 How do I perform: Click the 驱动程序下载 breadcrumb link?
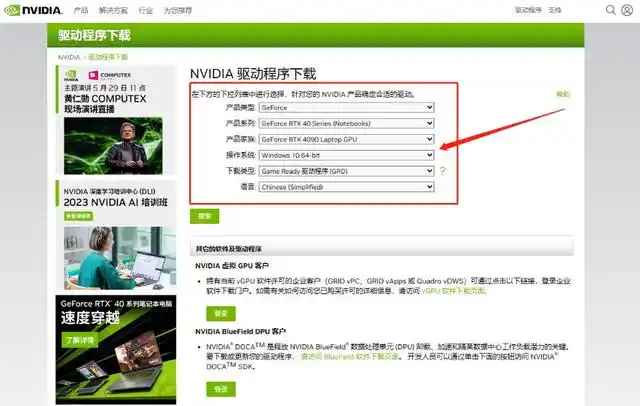(108, 57)
